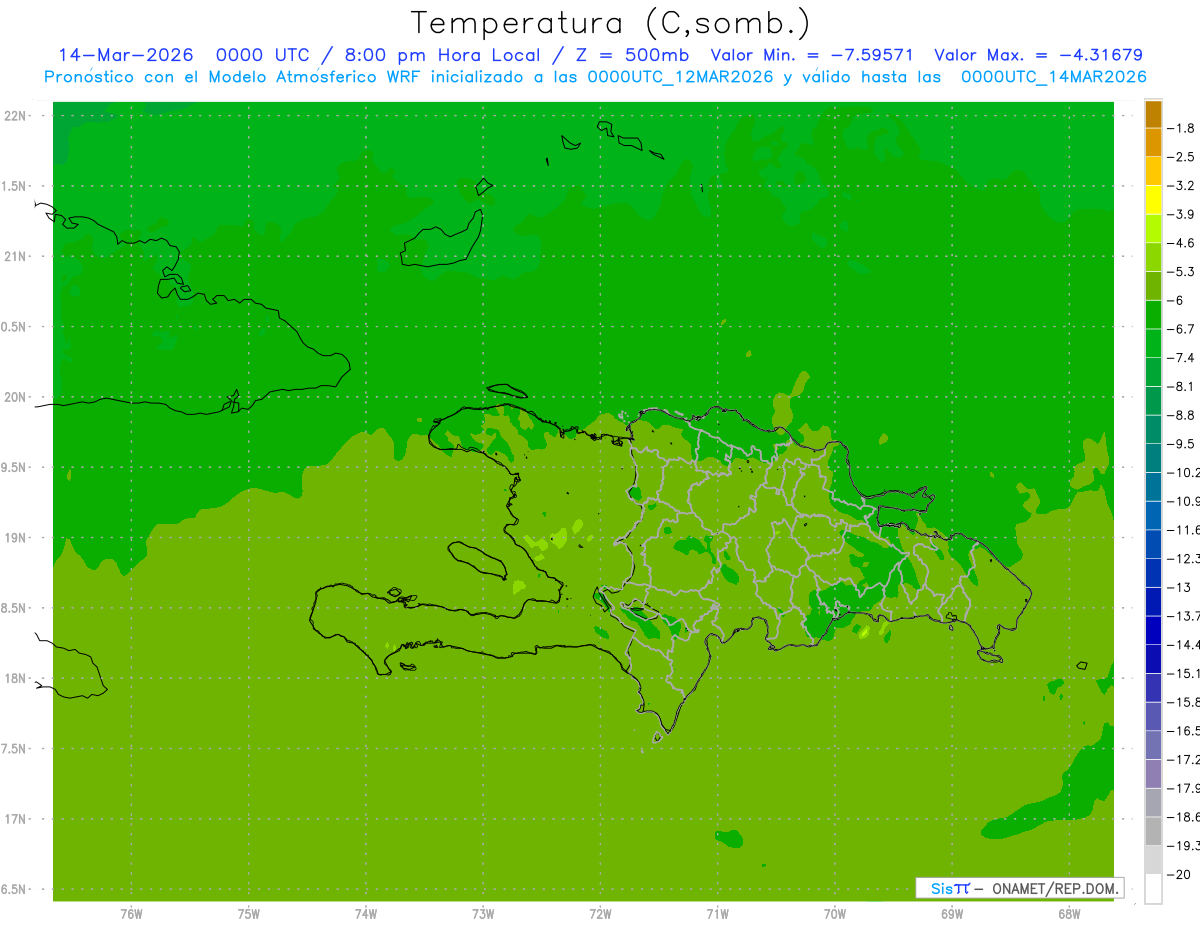Image resolution: width=1200 pixels, height=927 pixels.
Task: Click the "22N" latitude label
Action: pos(15,116)
